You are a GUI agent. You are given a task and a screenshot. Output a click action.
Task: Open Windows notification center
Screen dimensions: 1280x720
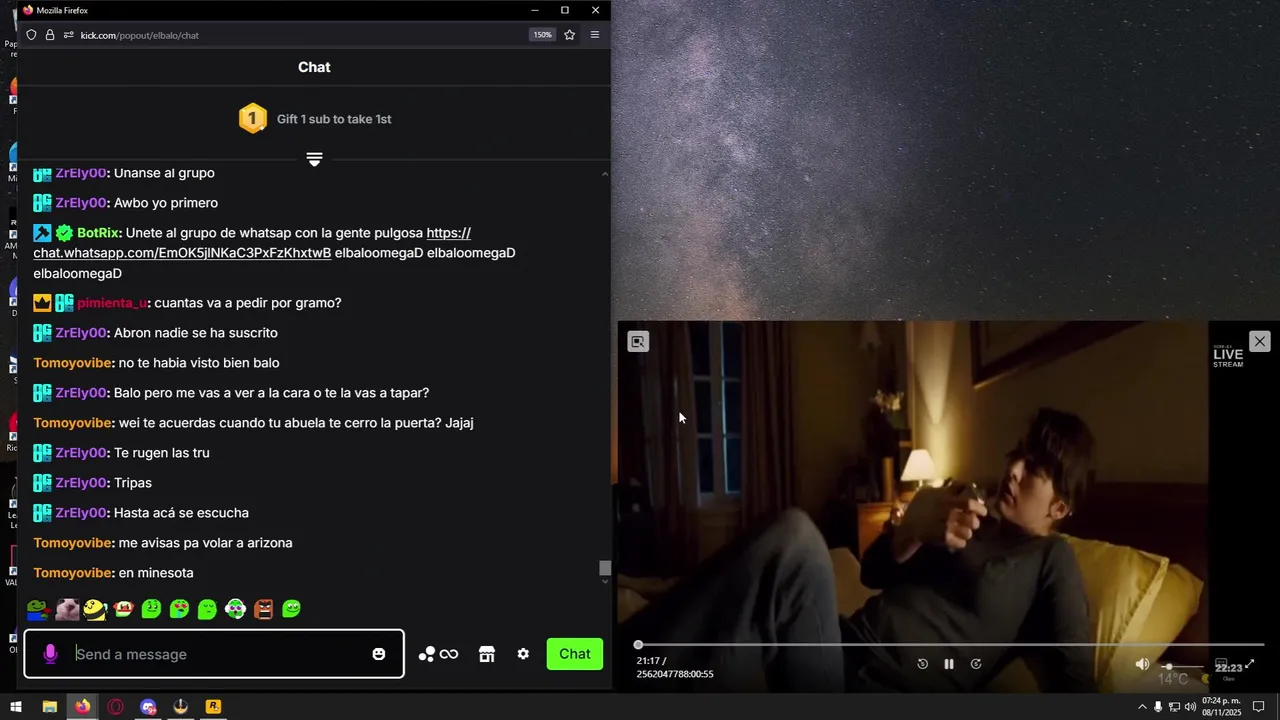click(1259, 707)
